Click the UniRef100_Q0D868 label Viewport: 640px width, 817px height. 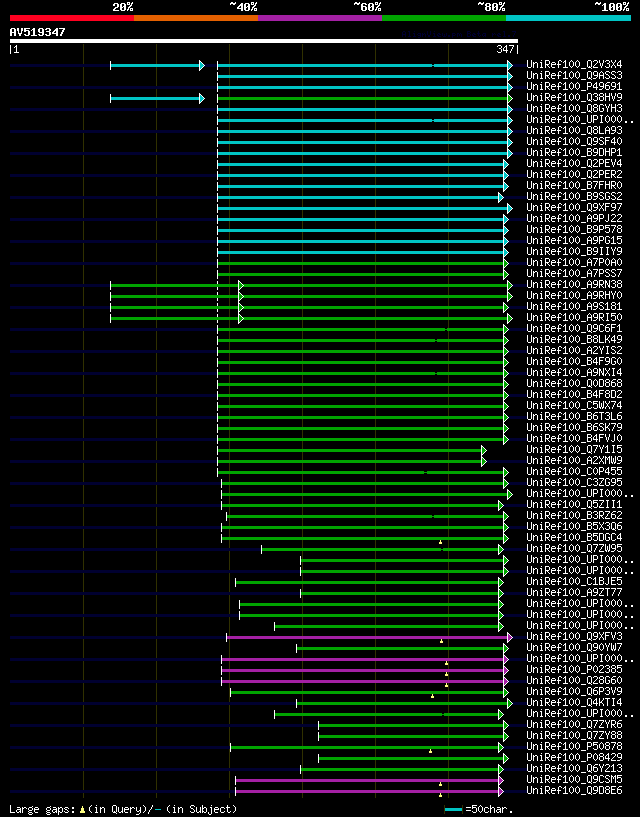pyautogui.click(x=574, y=383)
